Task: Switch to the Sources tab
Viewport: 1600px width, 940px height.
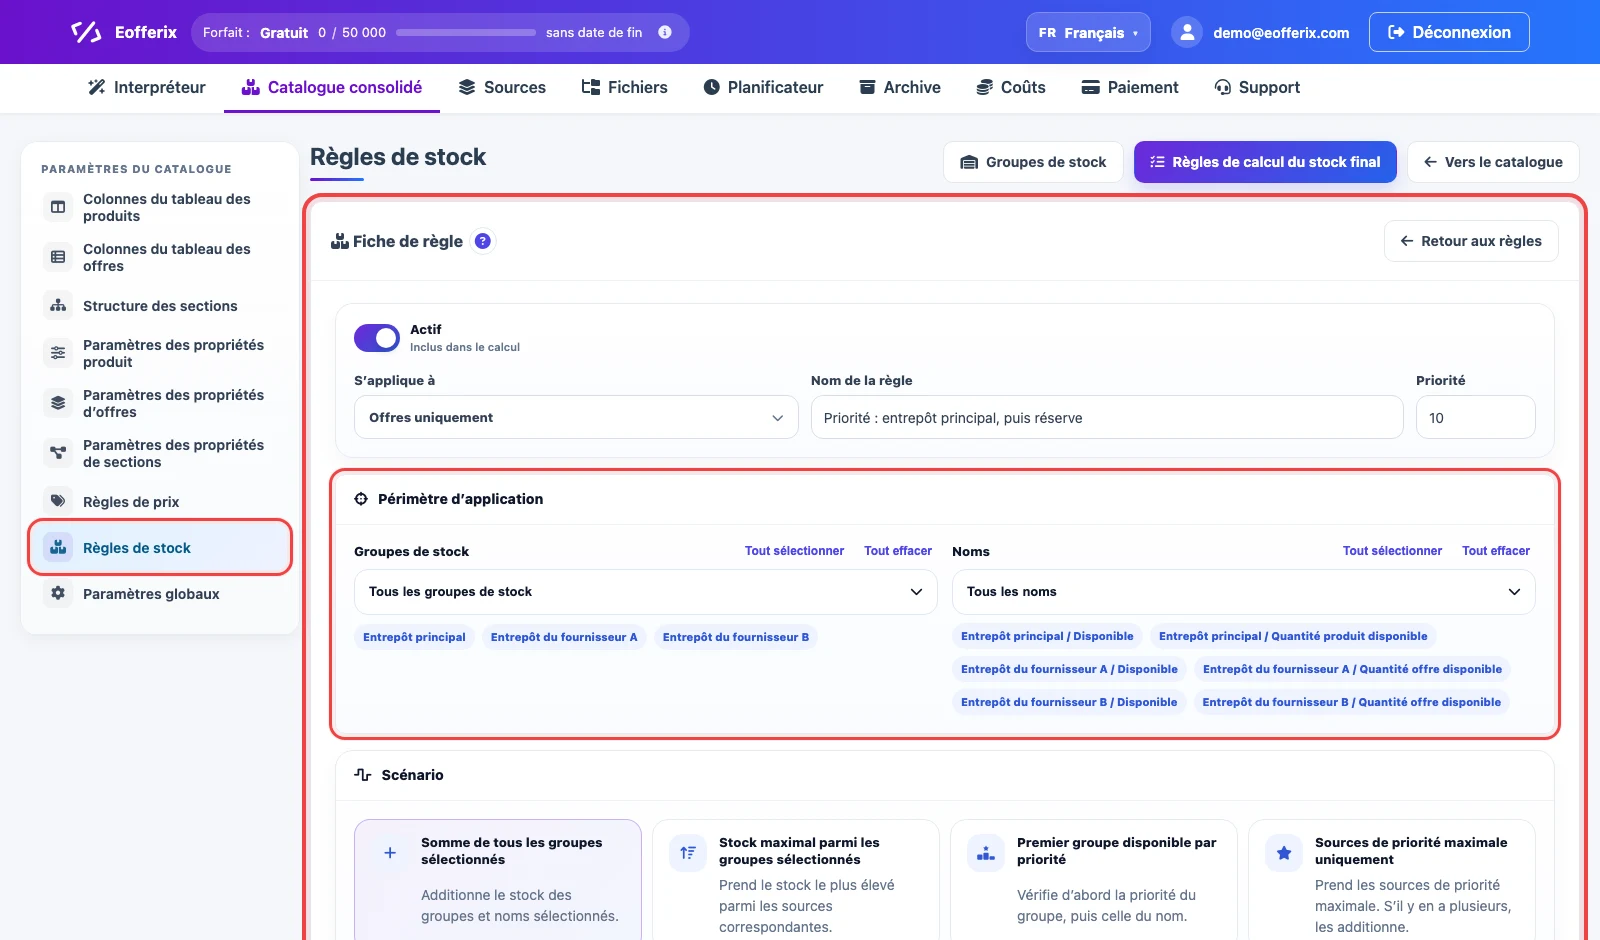Action: [502, 87]
